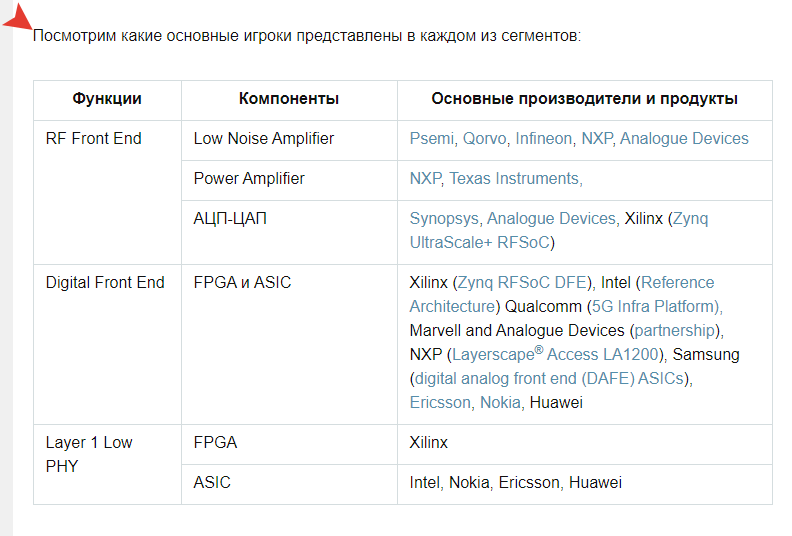792x536 pixels.
Task: Open the Texas Instruments link
Action: pos(514,178)
